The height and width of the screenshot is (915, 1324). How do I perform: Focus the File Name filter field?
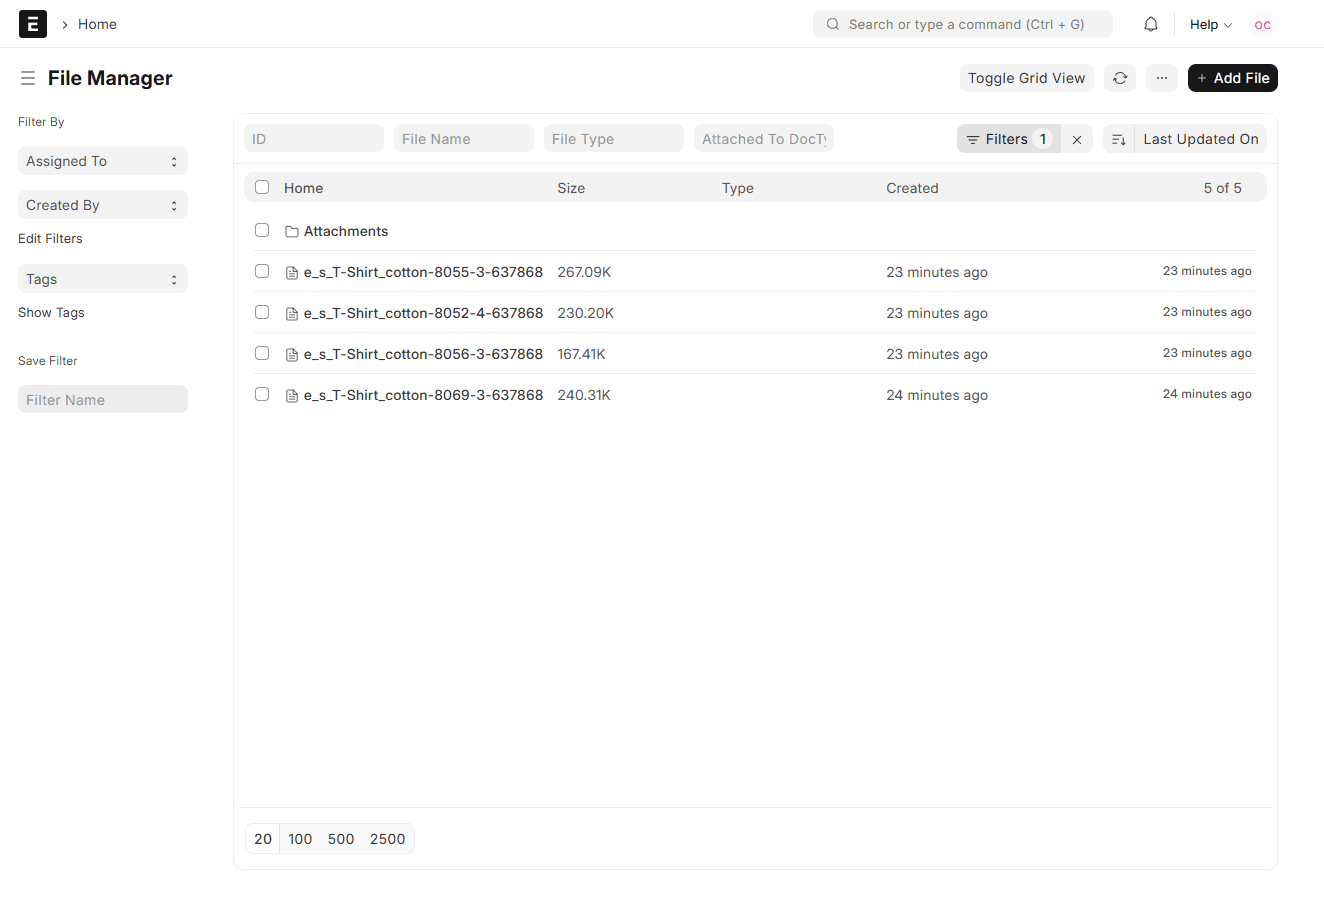click(464, 139)
